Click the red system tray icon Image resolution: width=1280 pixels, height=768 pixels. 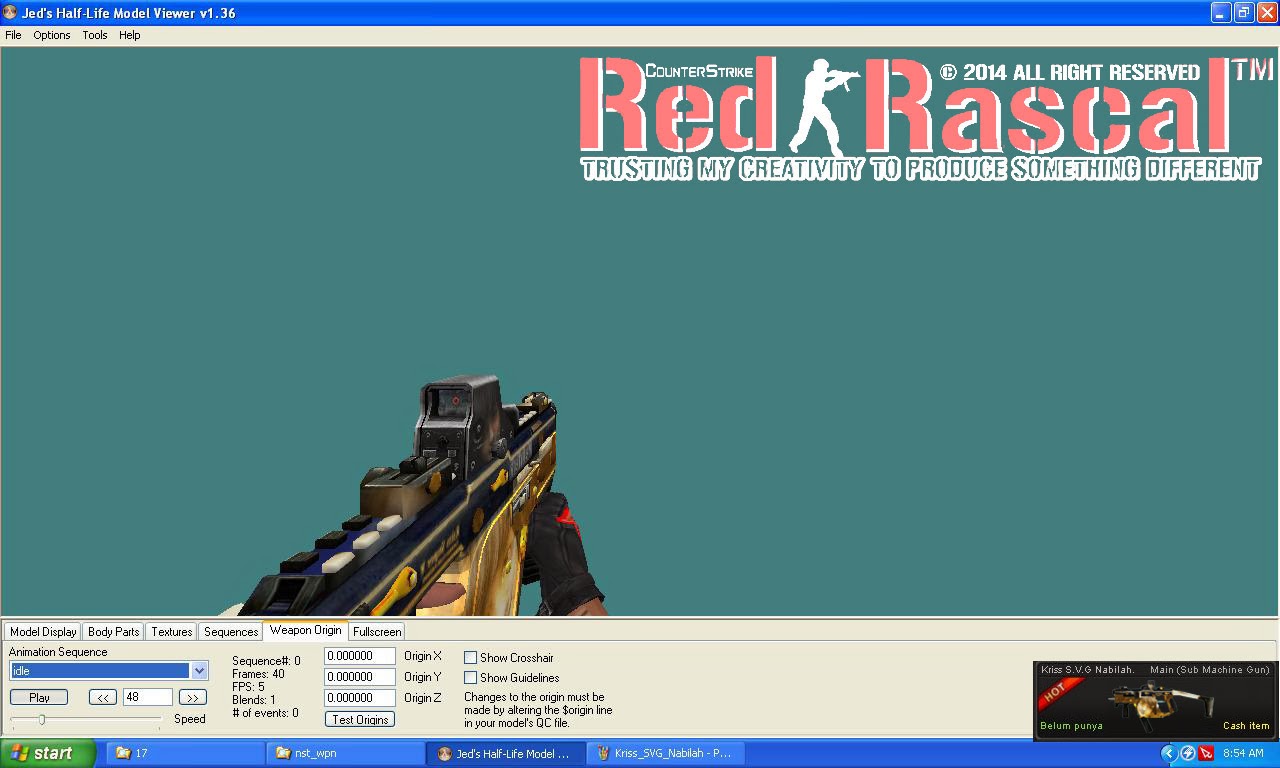click(1206, 753)
